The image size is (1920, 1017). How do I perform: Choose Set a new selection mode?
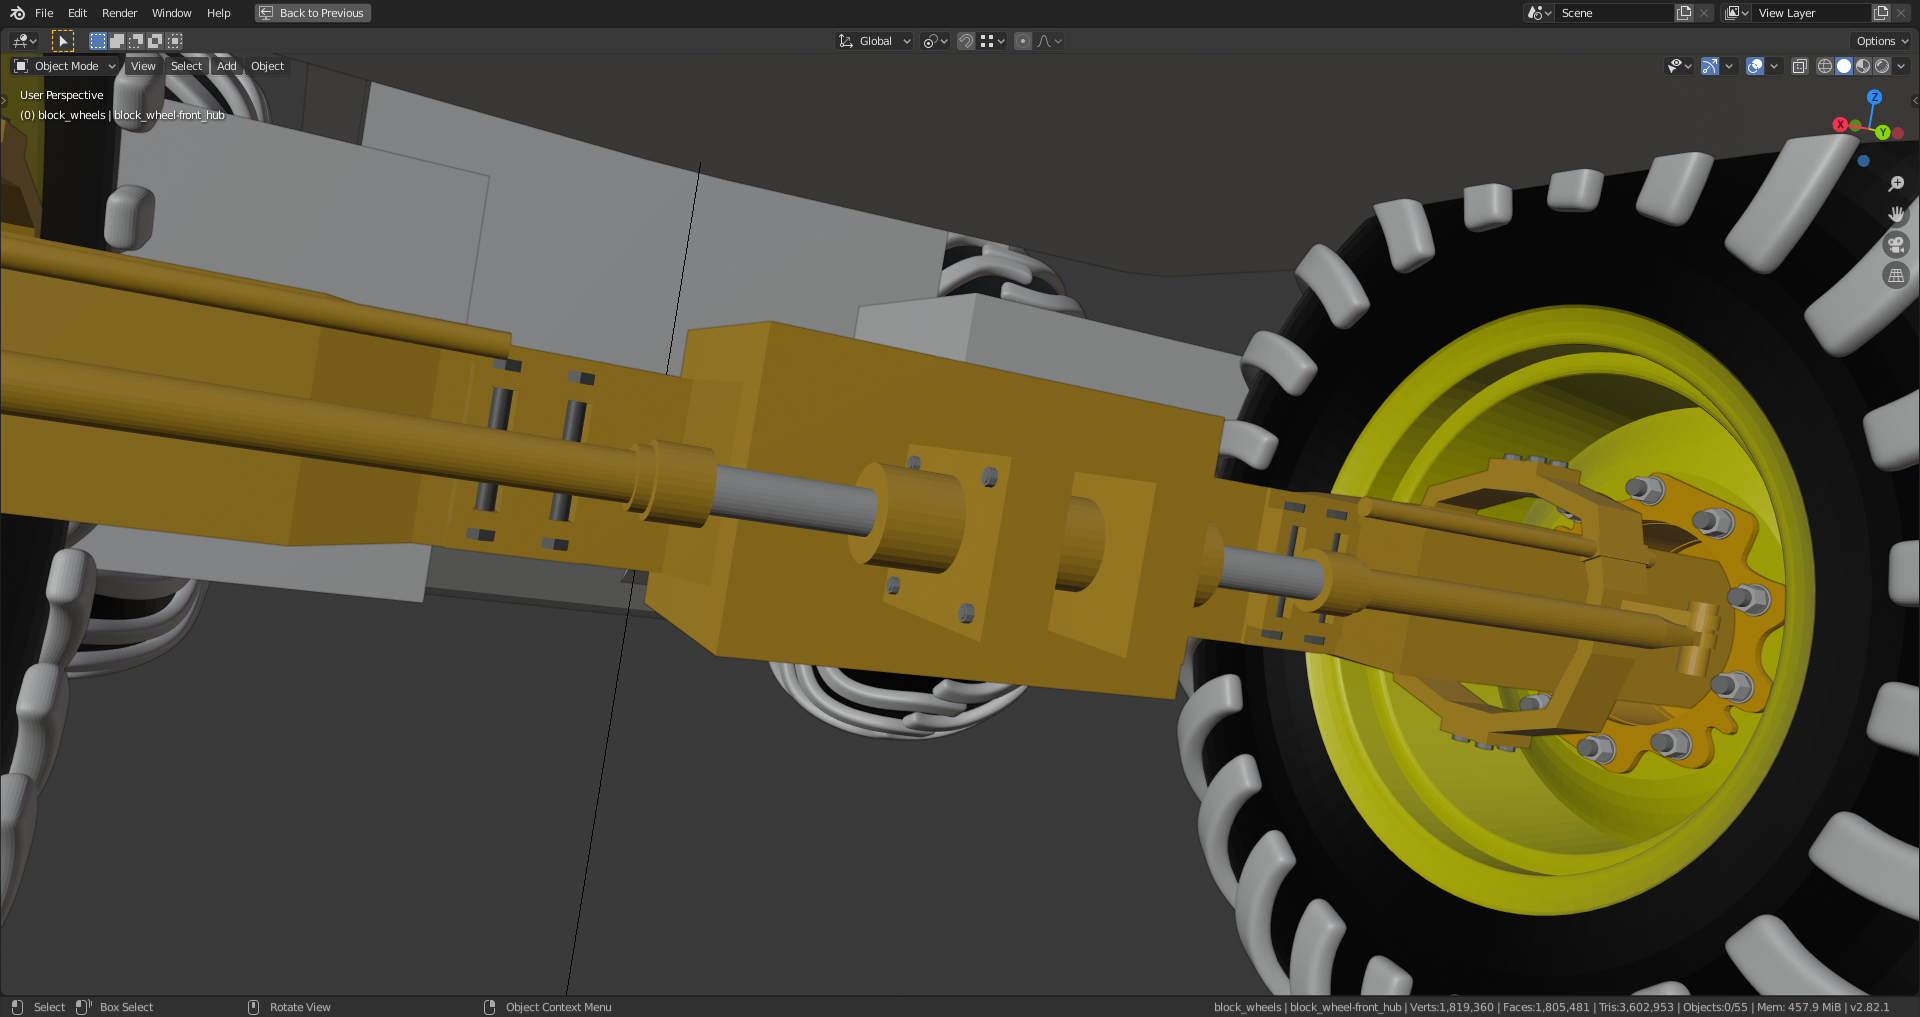click(x=97, y=41)
